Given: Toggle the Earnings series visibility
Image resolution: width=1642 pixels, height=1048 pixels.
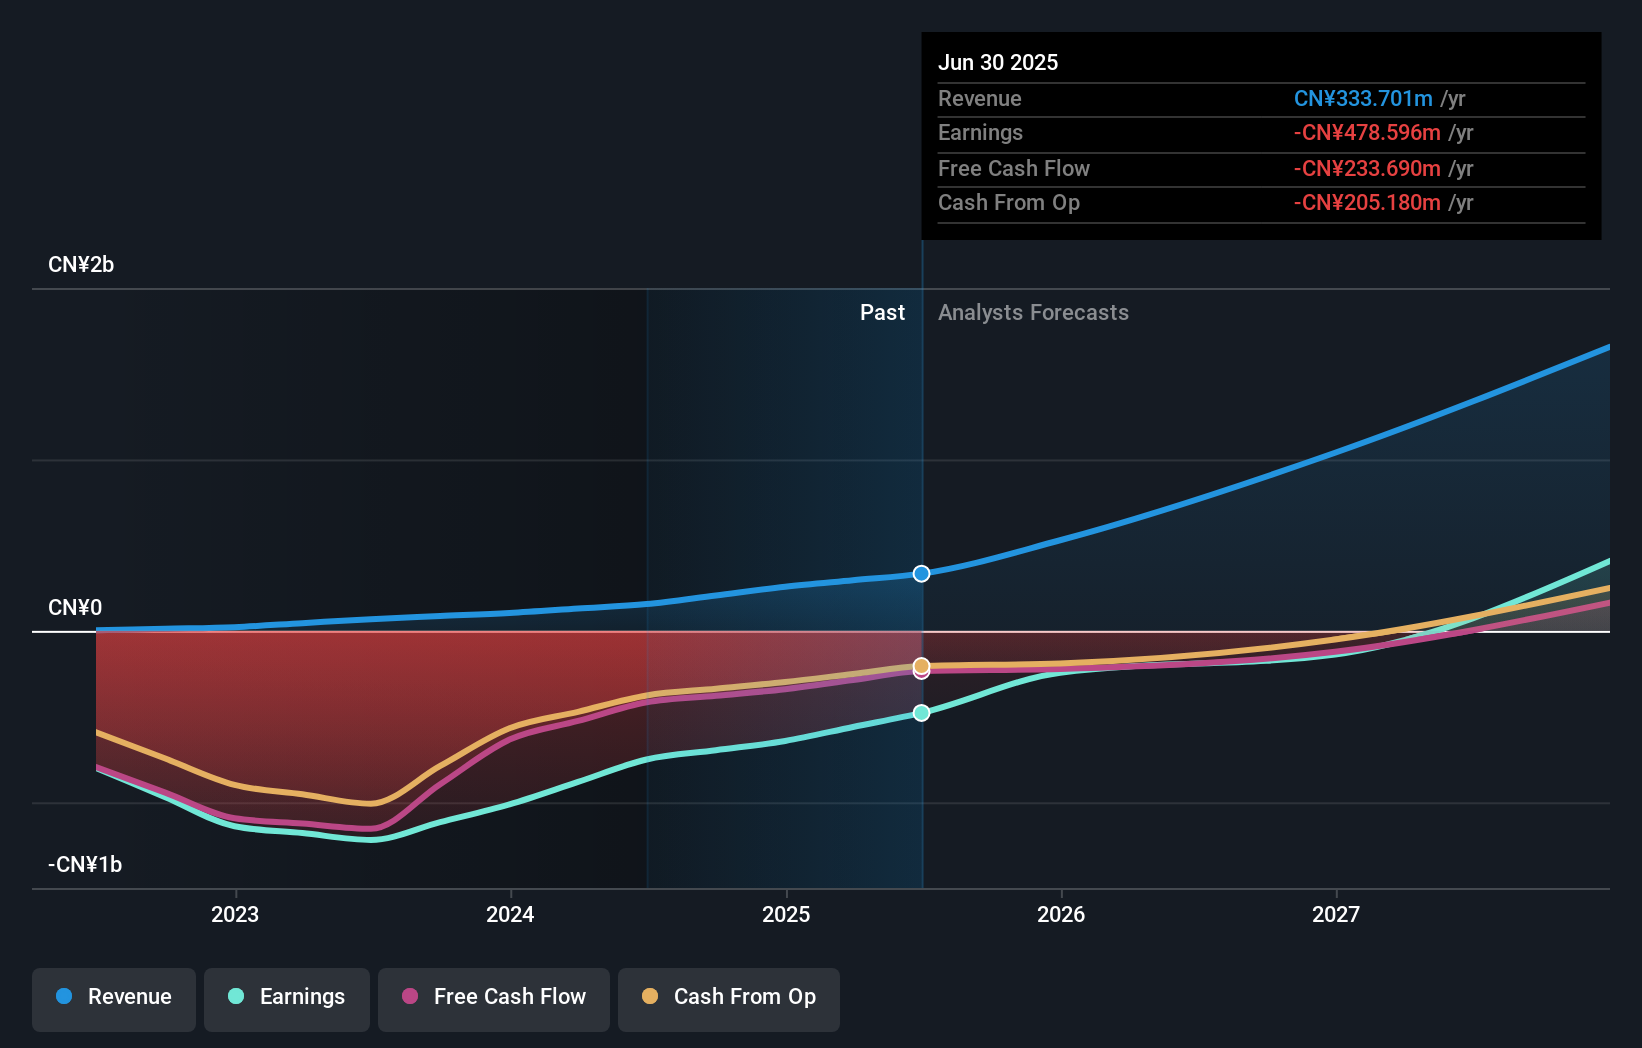Looking at the screenshot, I should coord(287,997).
